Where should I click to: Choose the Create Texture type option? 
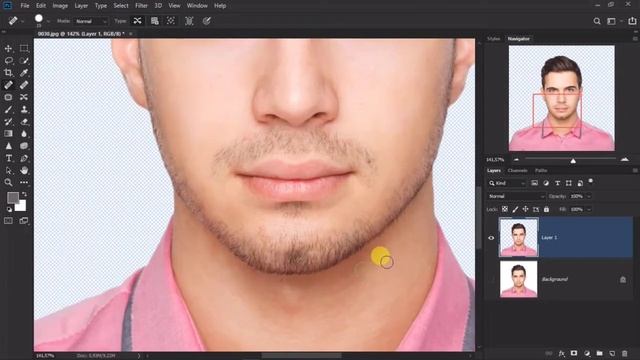[x=155, y=21]
